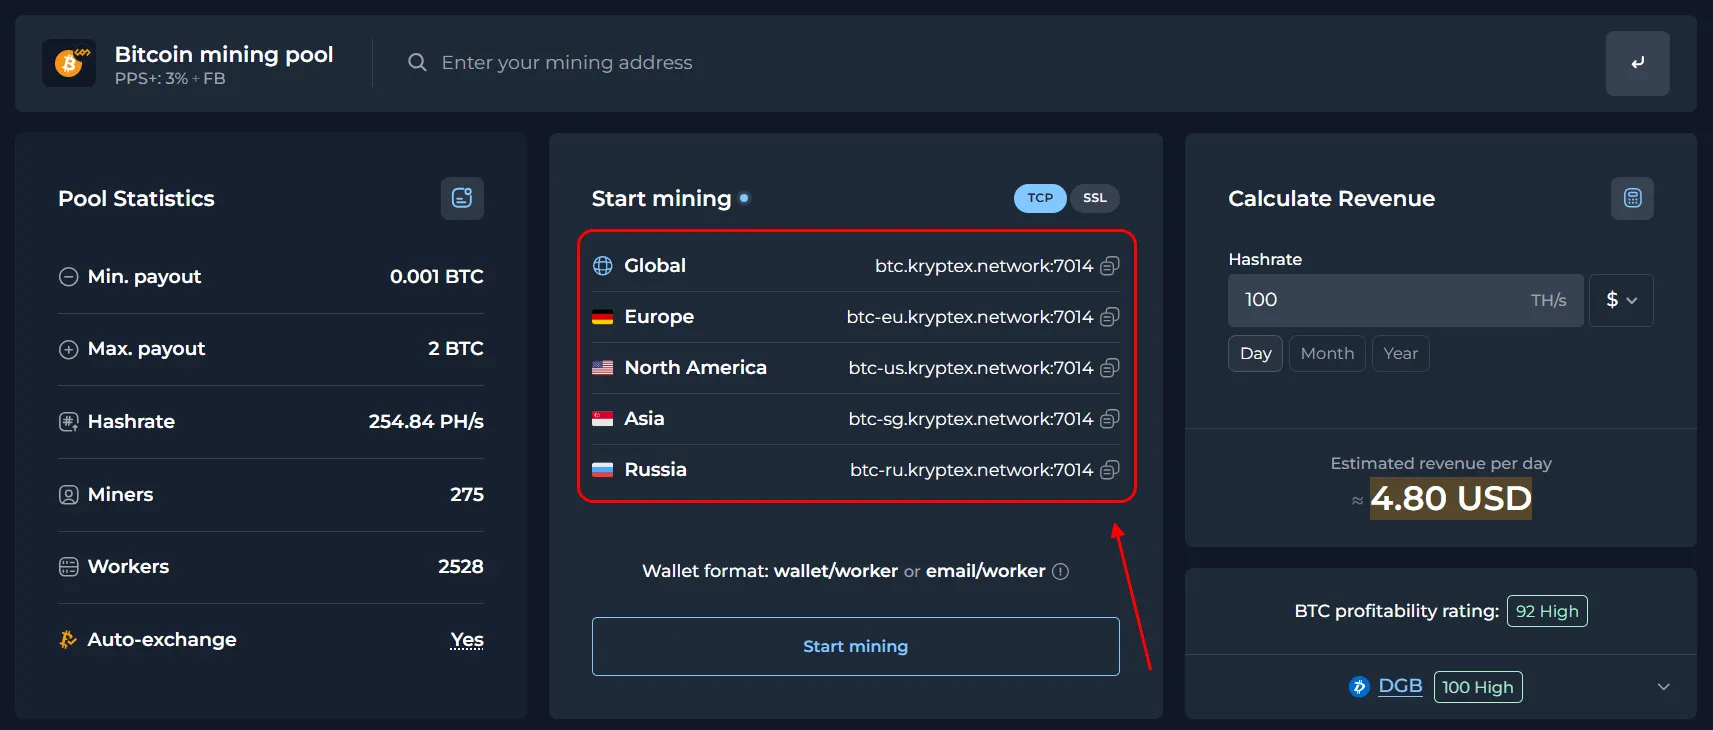1713x730 pixels.
Task: Open the DGB coin link
Action: coord(1399,686)
